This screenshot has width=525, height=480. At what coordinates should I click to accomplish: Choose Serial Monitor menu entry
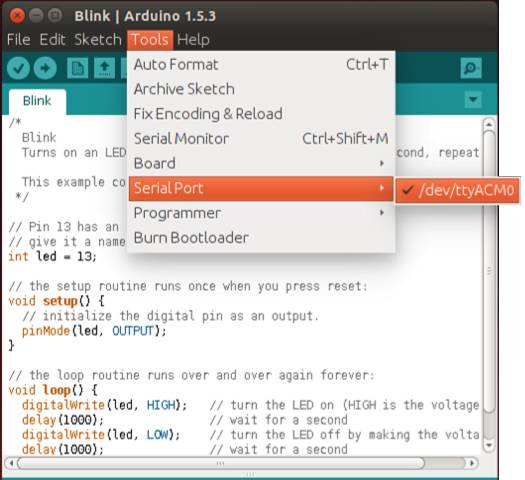pyautogui.click(x=261, y=139)
